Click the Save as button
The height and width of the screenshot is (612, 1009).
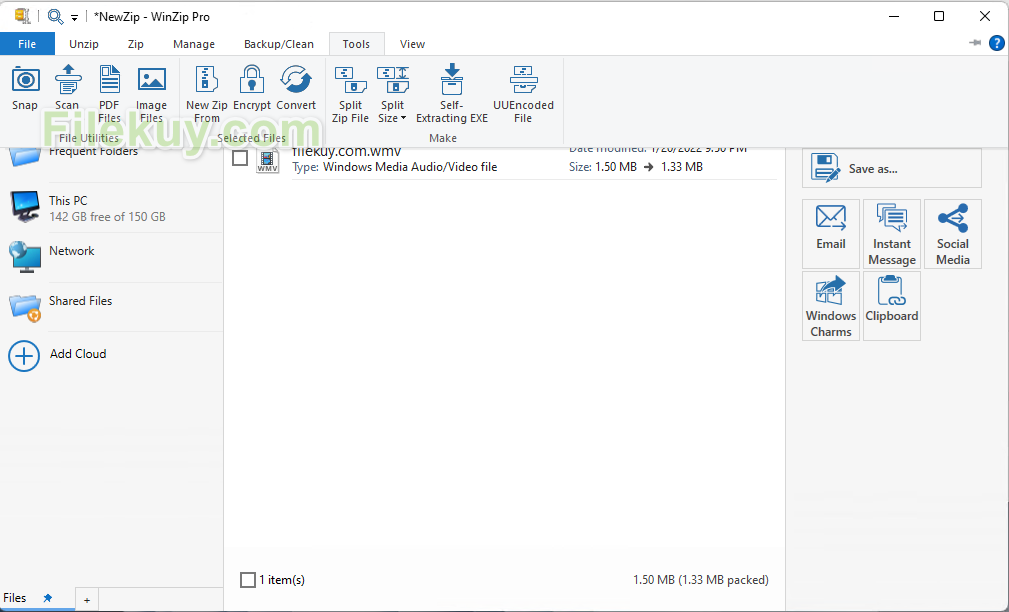click(891, 169)
